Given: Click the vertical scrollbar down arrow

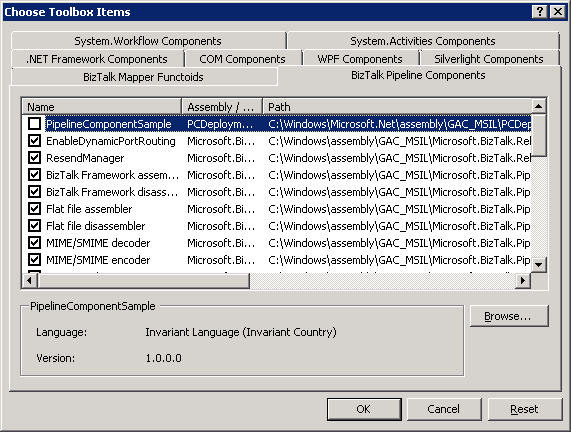Looking at the screenshot, I should click(539, 264).
